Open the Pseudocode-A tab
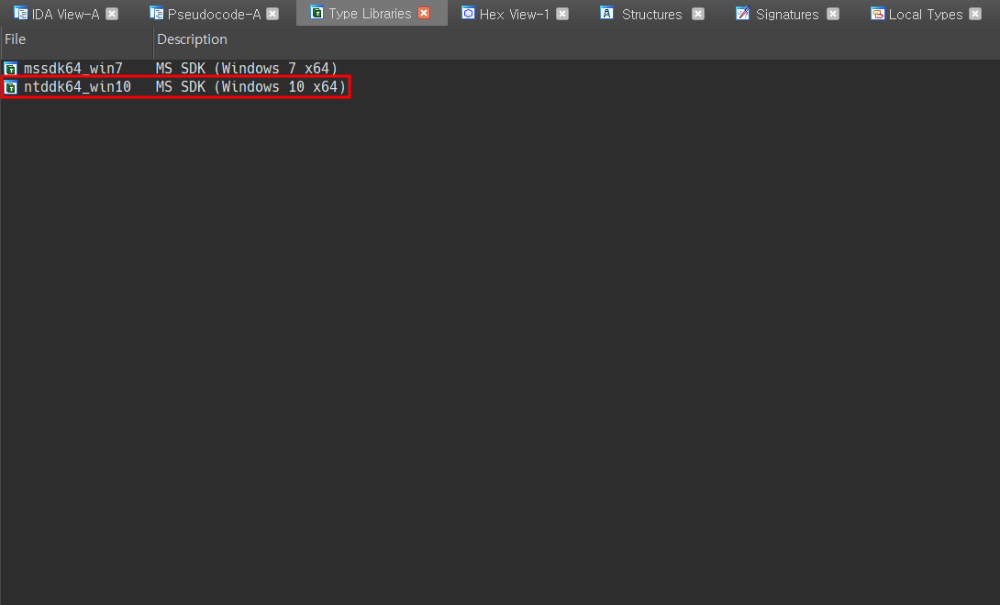The width and height of the screenshot is (1000, 605). (x=214, y=14)
